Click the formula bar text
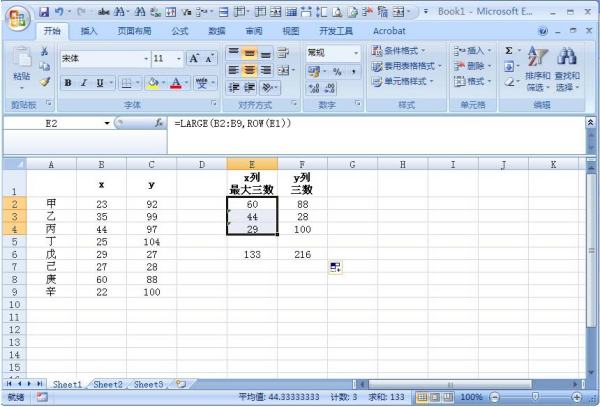This screenshot has height=407, width=600. [x=233, y=123]
